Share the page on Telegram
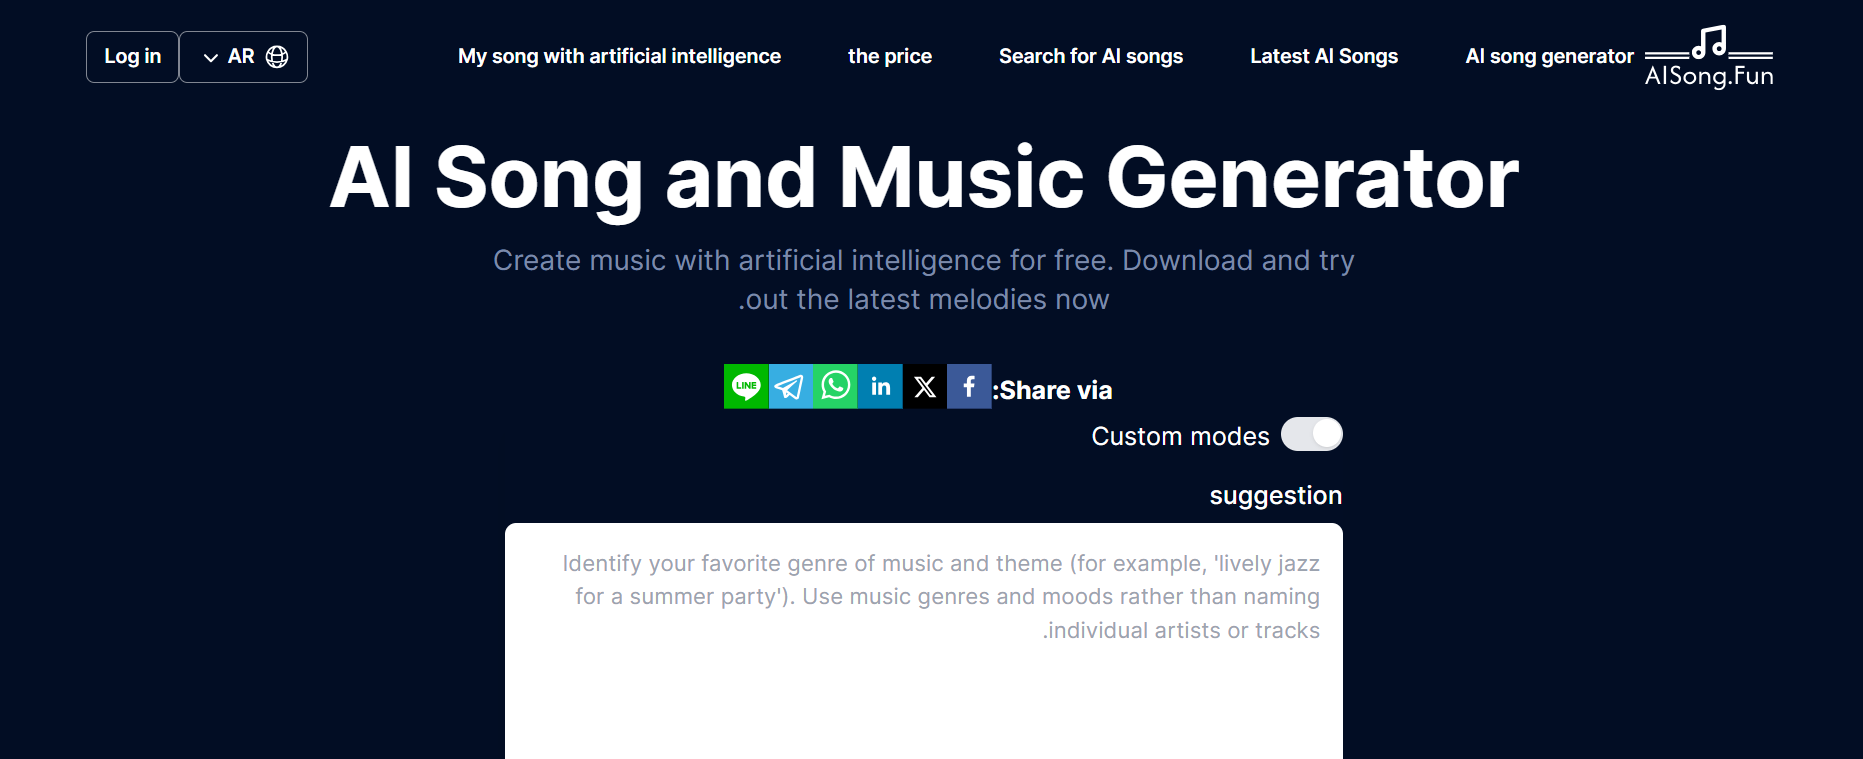 pos(790,387)
